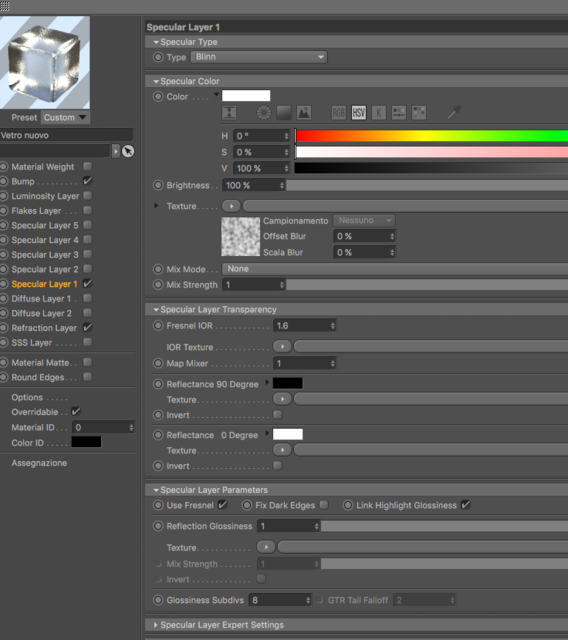
Task: Click the IOR Texture arrow button
Action: 282,347
